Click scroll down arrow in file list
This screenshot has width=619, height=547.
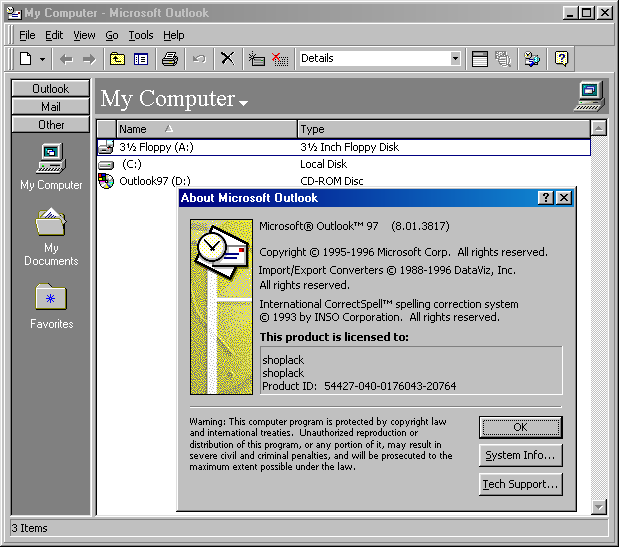(599, 507)
